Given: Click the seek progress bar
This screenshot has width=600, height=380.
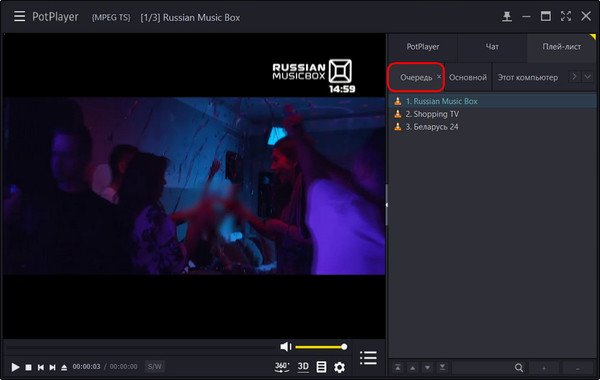Looking at the screenshot, I should (140, 347).
